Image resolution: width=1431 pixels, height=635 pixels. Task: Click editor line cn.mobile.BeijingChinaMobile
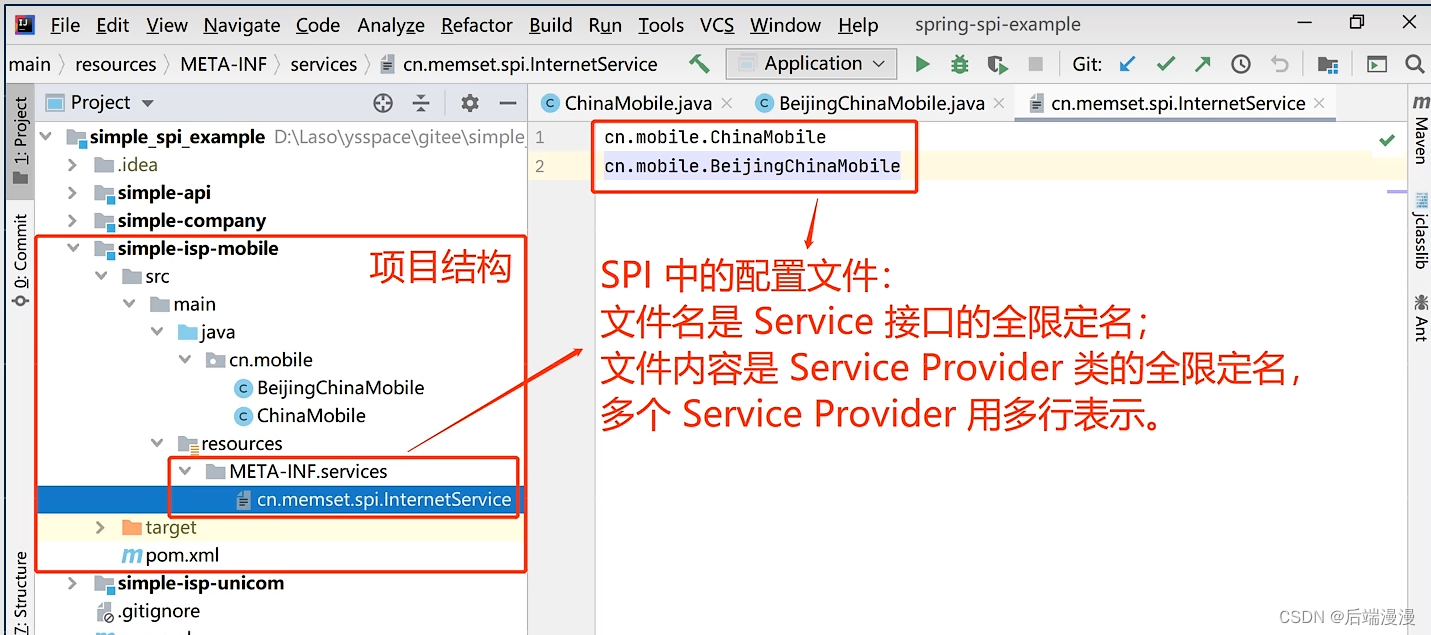tap(752, 166)
